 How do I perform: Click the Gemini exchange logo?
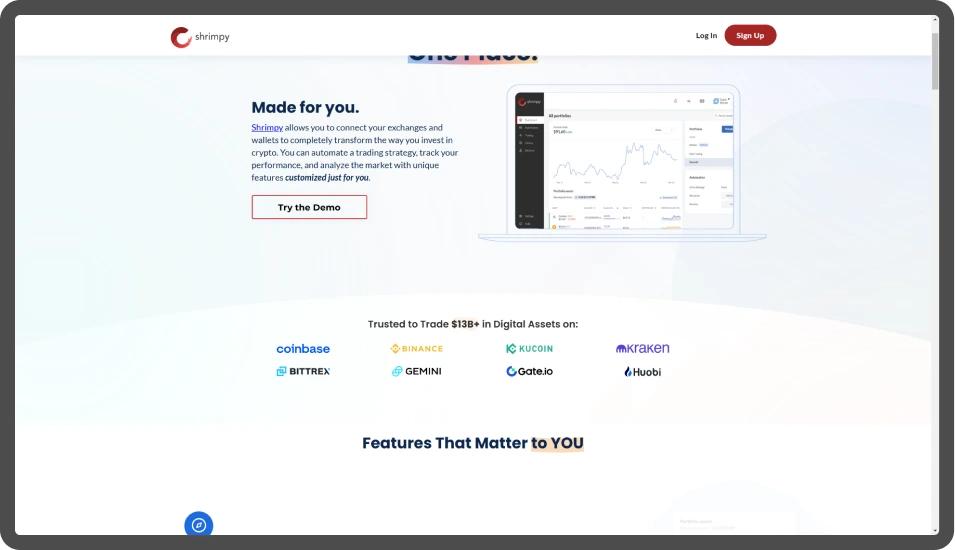coord(417,371)
